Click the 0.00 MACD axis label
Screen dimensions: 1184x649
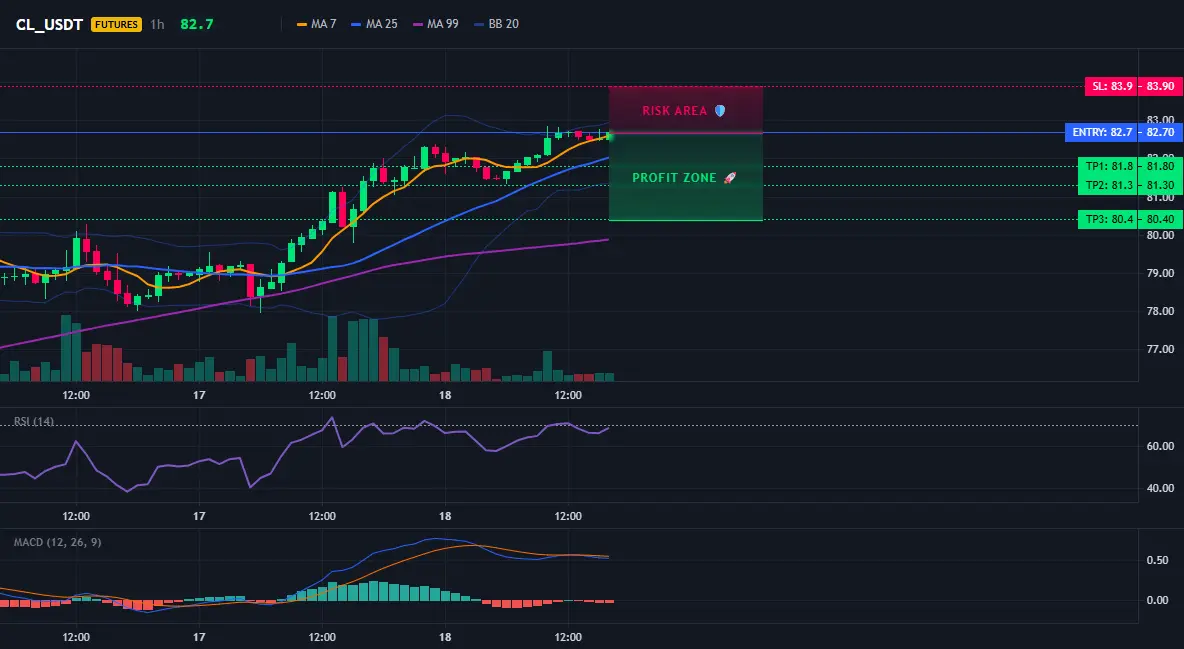[1158, 601]
